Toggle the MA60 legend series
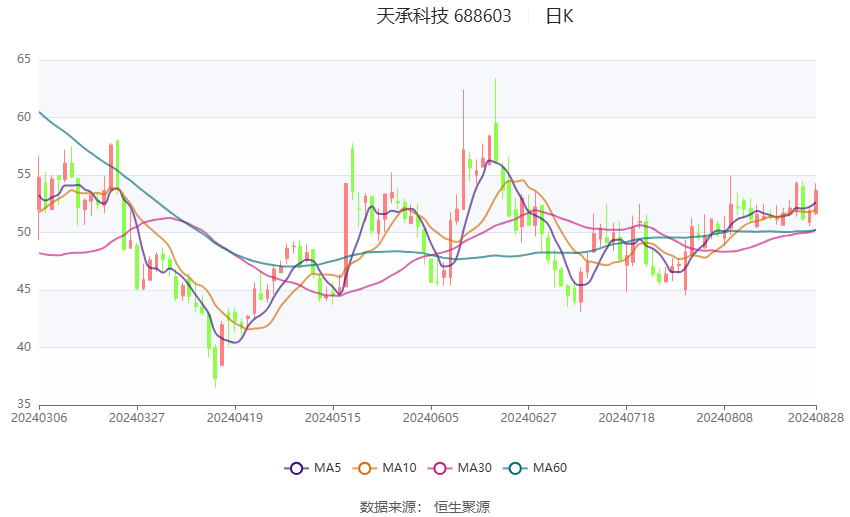The height and width of the screenshot is (517, 850). point(535,468)
